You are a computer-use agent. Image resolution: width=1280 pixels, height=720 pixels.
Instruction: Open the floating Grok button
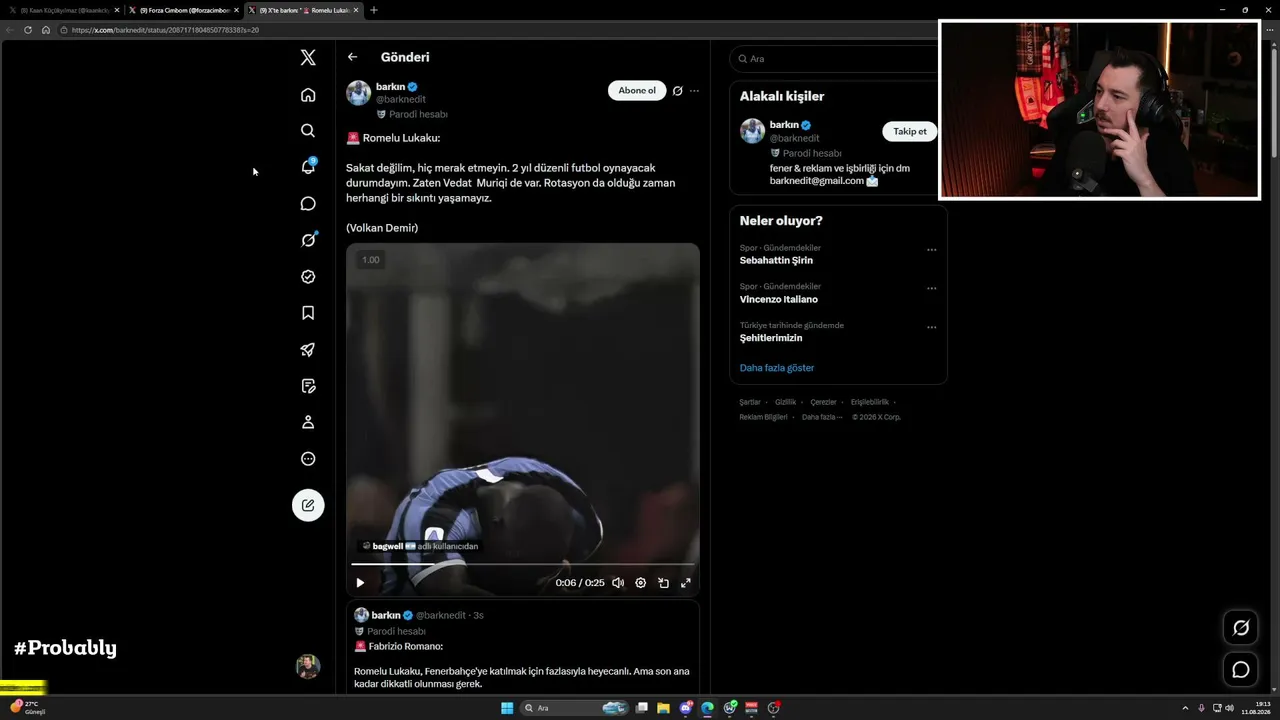pyautogui.click(x=1241, y=628)
